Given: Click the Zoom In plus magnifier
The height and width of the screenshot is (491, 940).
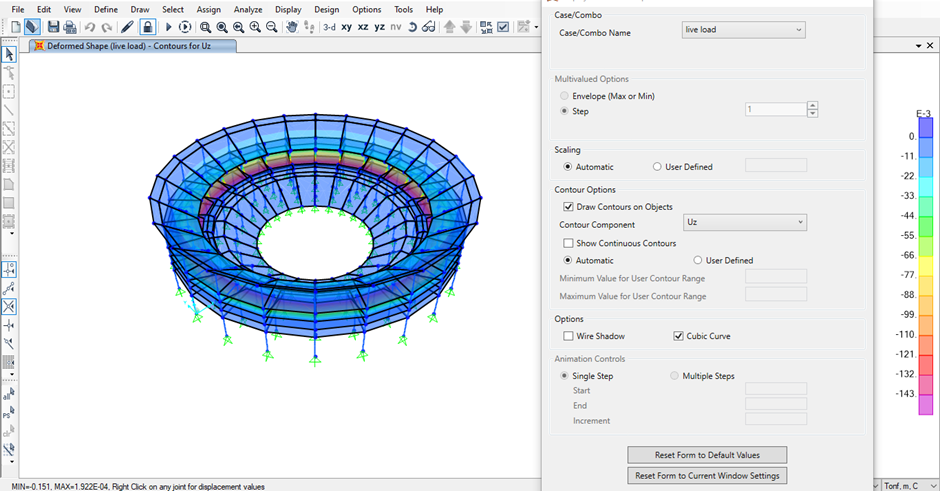Looking at the screenshot, I should 255,27.
